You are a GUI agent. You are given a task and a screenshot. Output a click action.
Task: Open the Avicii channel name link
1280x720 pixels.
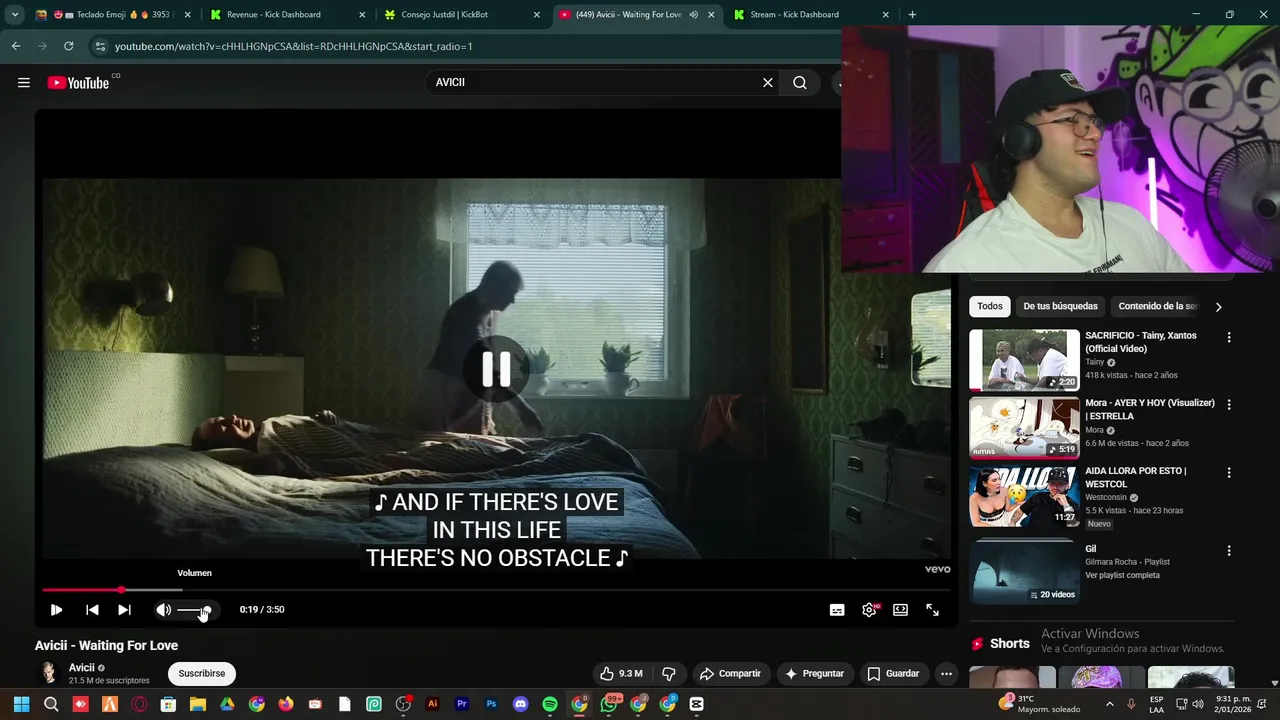point(82,668)
